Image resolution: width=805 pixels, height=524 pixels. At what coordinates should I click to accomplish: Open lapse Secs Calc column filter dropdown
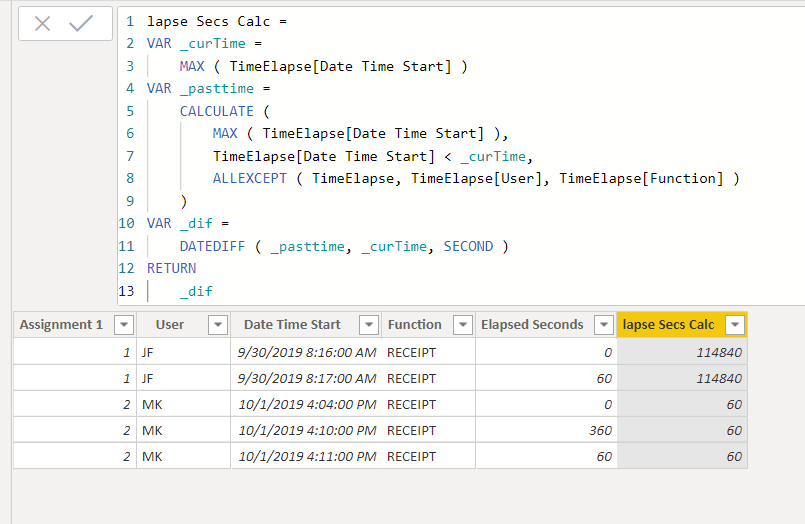click(x=735, y=325)
